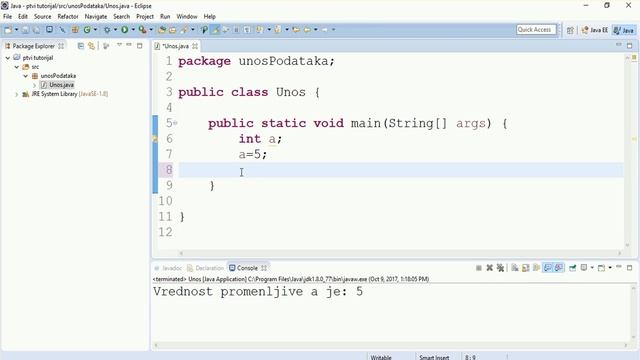Close the Unos.java editor tab
Screen dimensions: 640x360
tap(195, 46)
